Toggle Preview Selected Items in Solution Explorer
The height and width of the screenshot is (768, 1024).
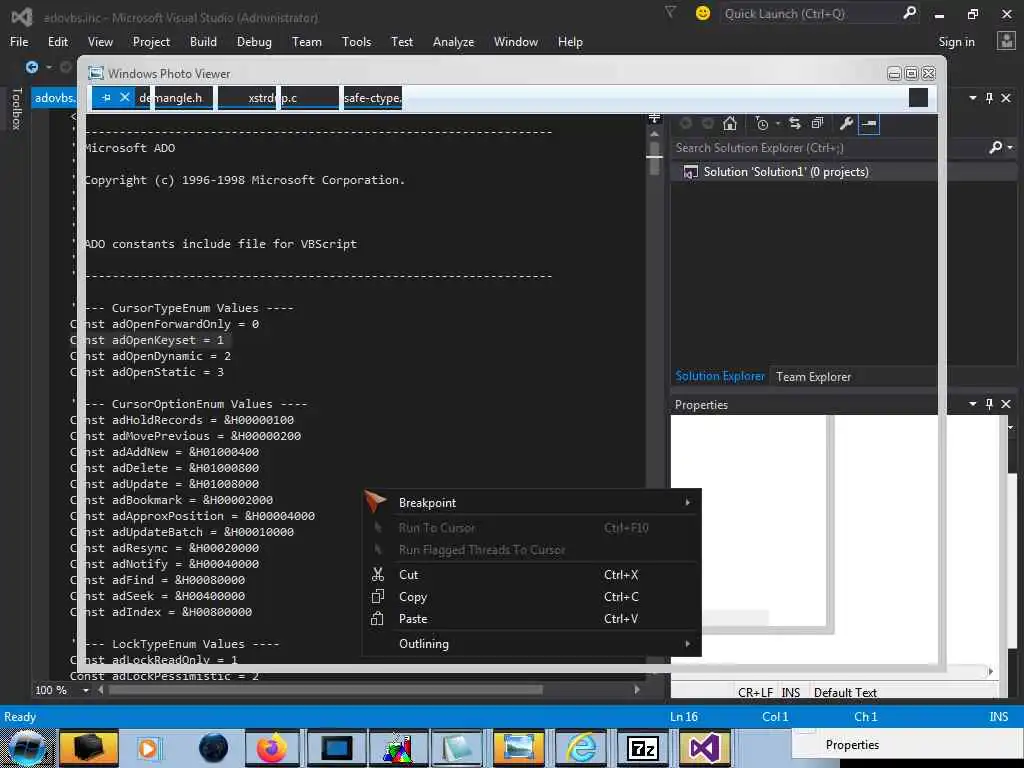coord(869,123)
